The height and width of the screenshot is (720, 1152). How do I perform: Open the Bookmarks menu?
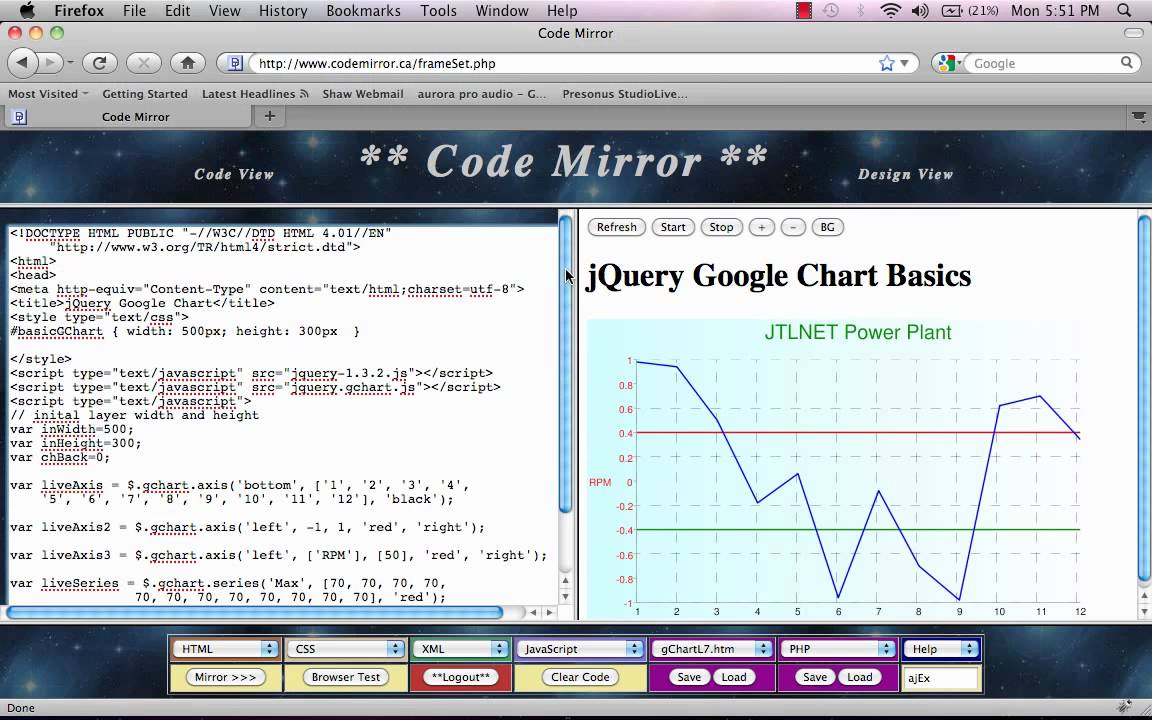coord(363,10)
